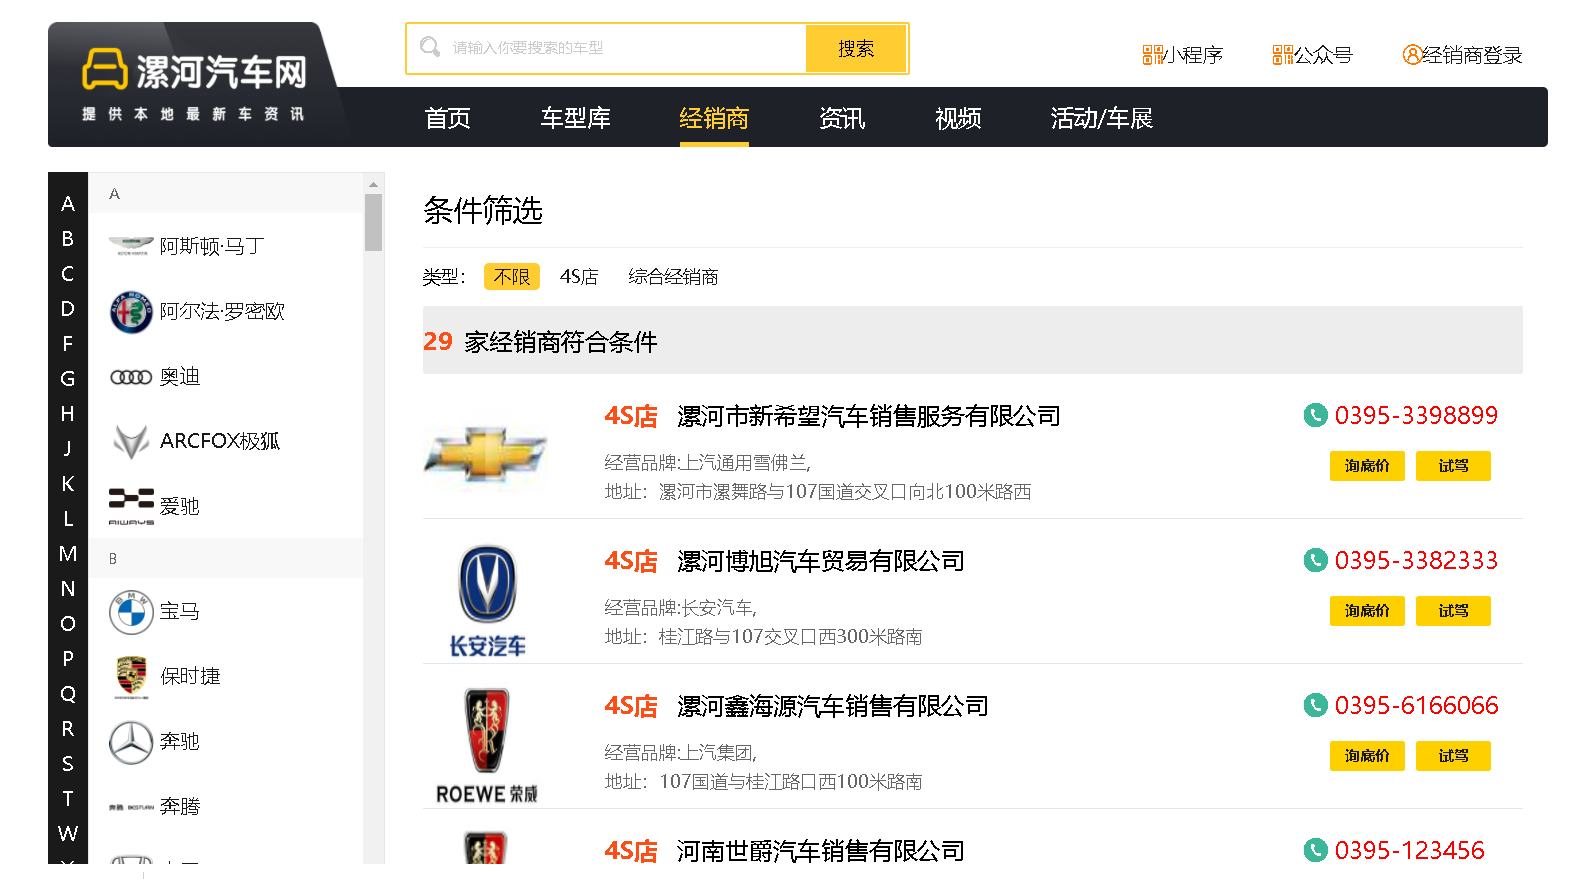Viewport: 1585px width, 879px height.
Task: Click 询底价 for 漯河博旭汽车
Action: [x=1367, y=611]
